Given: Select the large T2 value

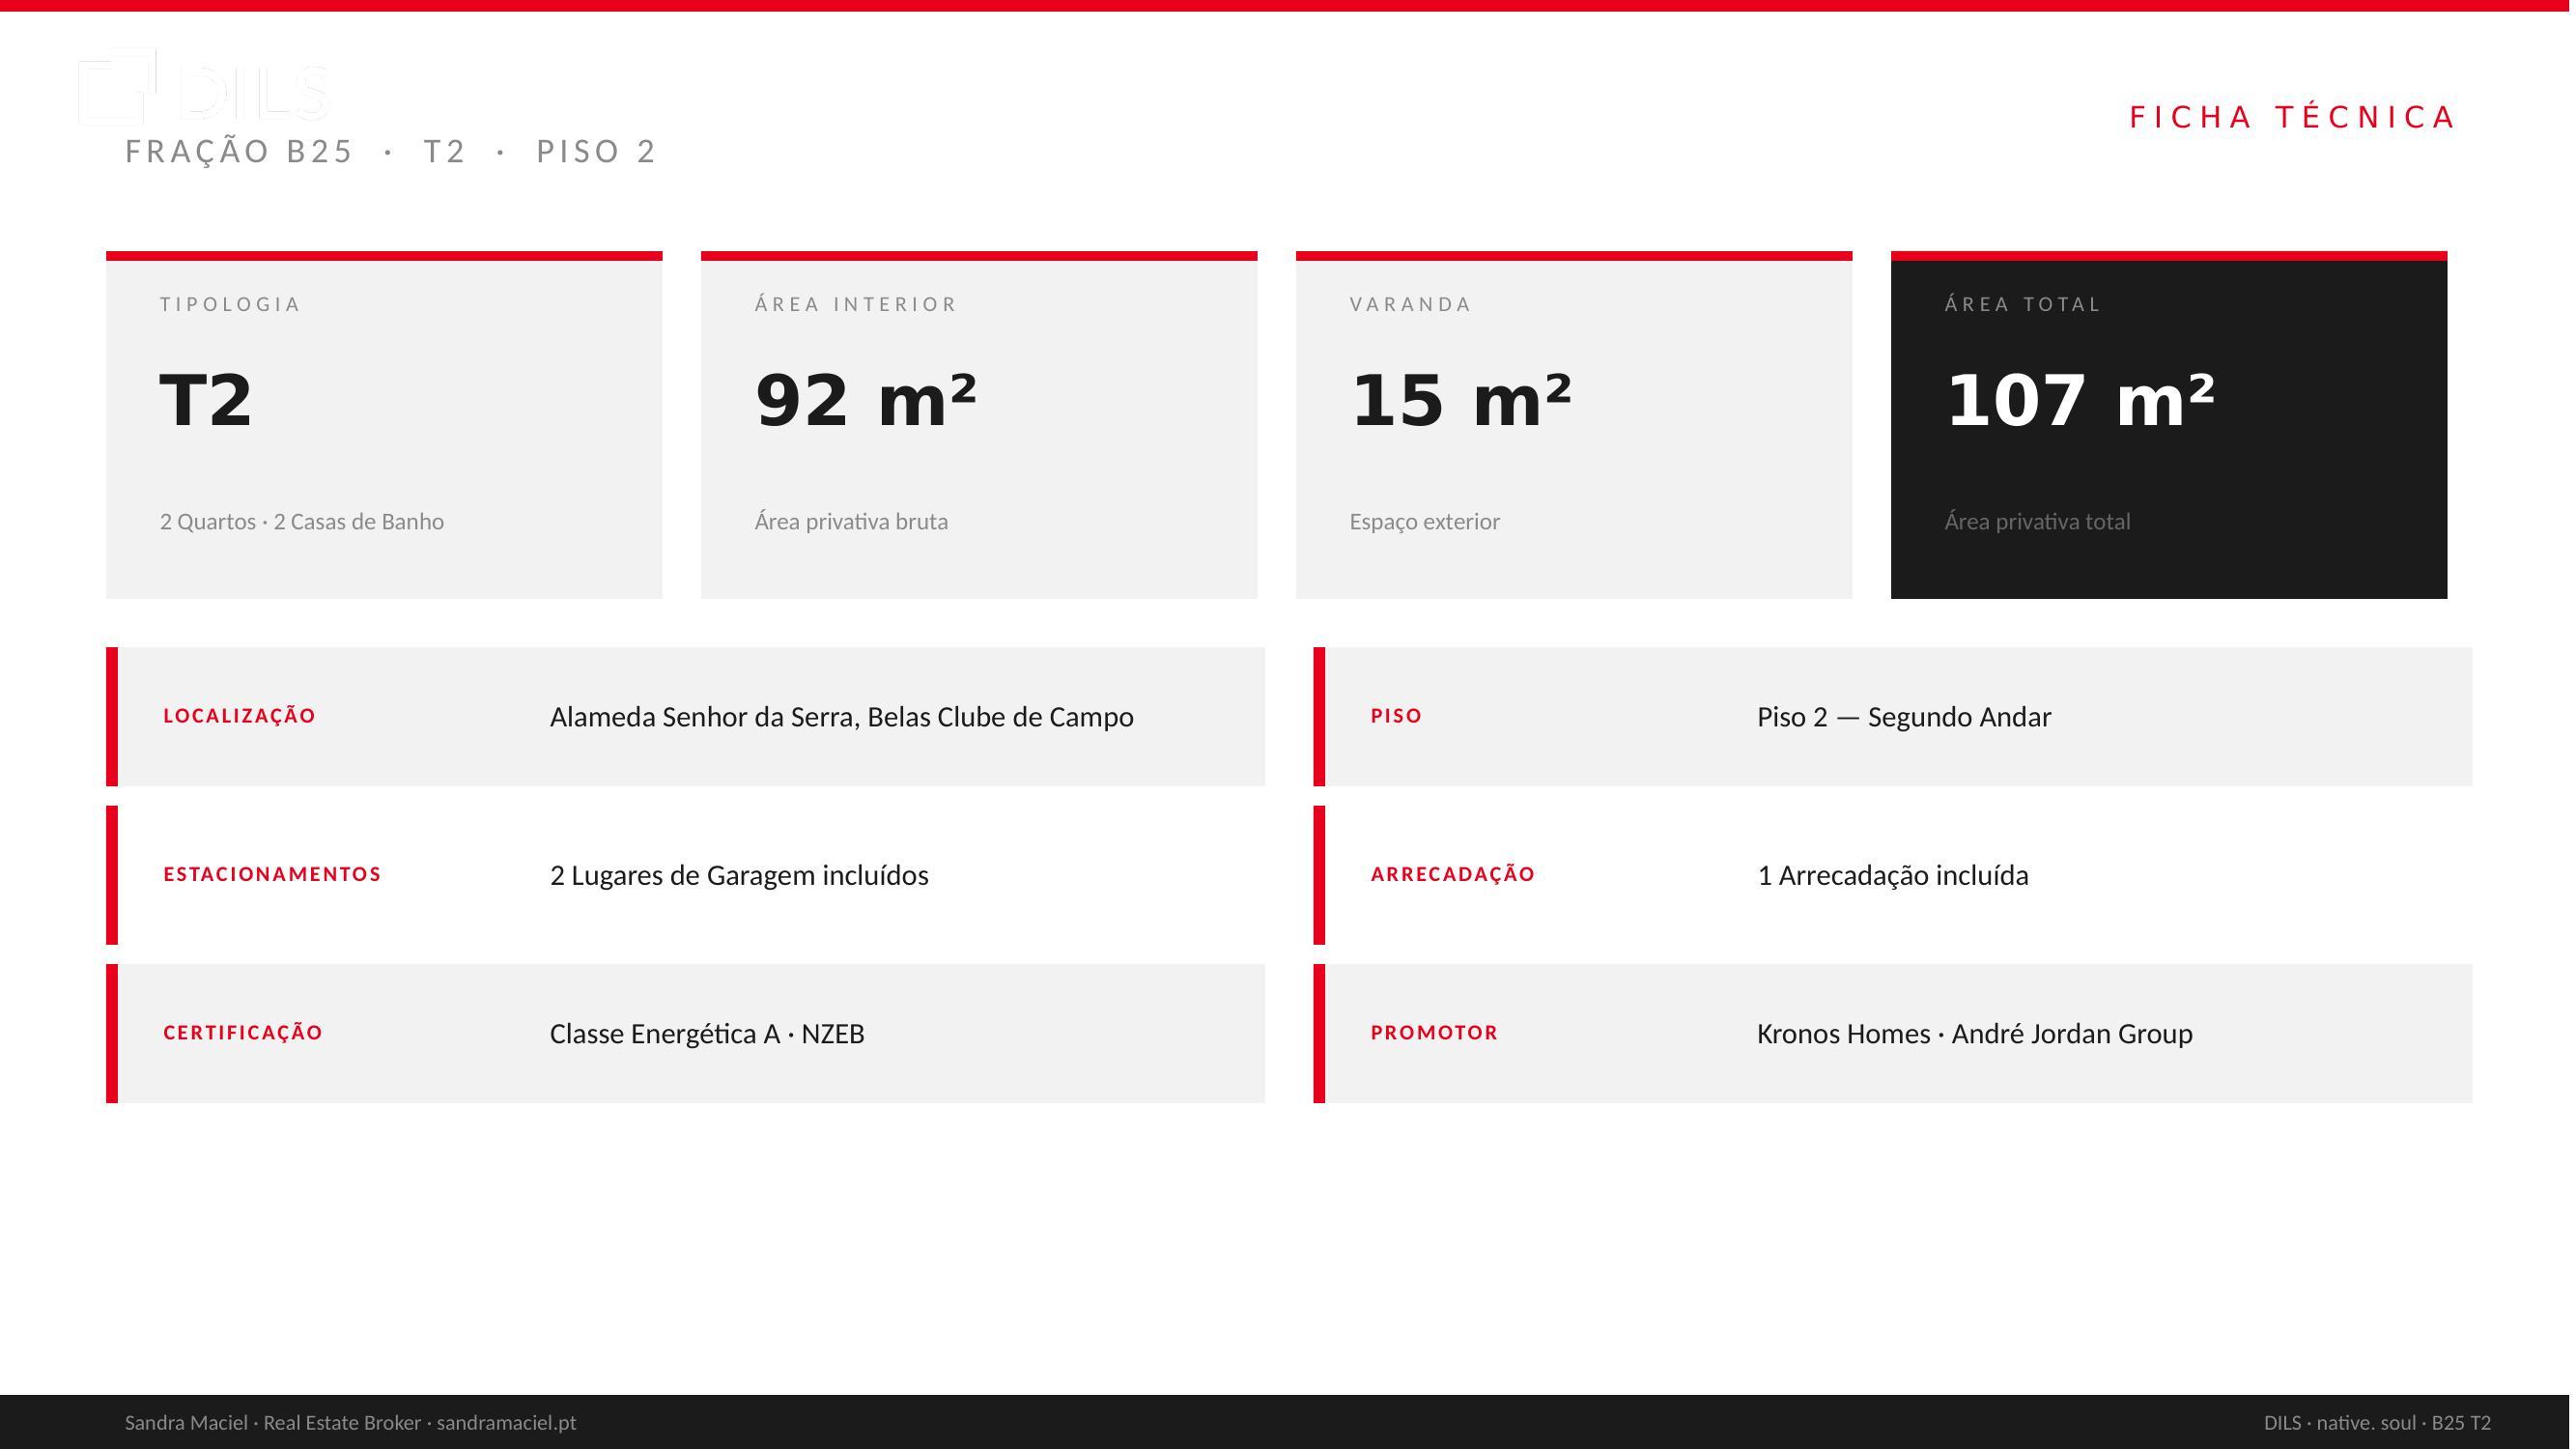Looking at the screenshot, I should click(206, 401).
